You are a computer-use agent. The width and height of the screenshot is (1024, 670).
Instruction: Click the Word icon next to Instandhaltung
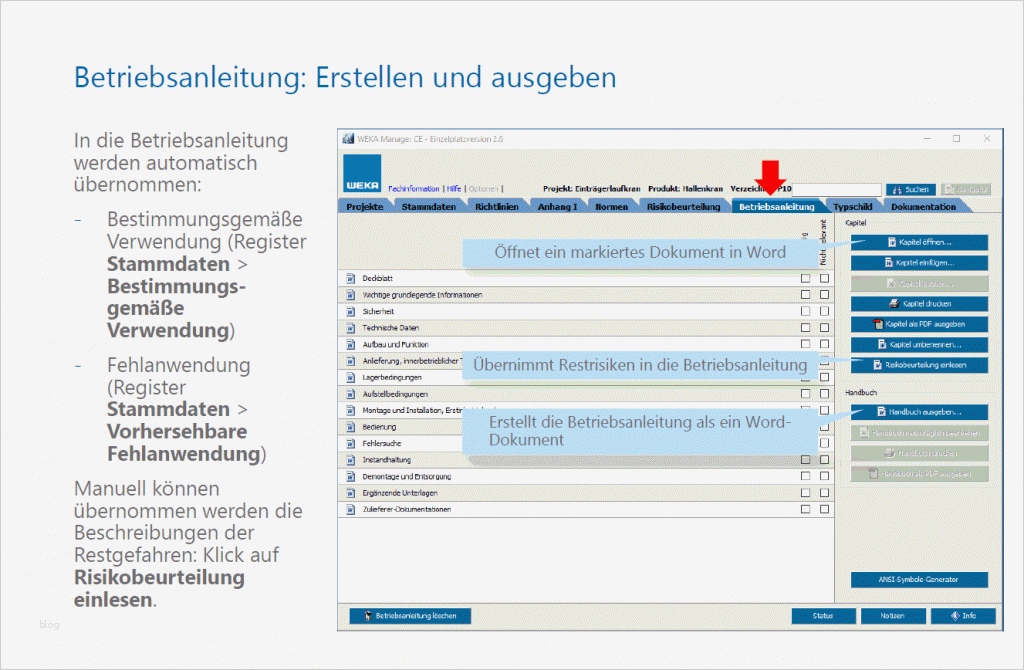pos(349,460)
